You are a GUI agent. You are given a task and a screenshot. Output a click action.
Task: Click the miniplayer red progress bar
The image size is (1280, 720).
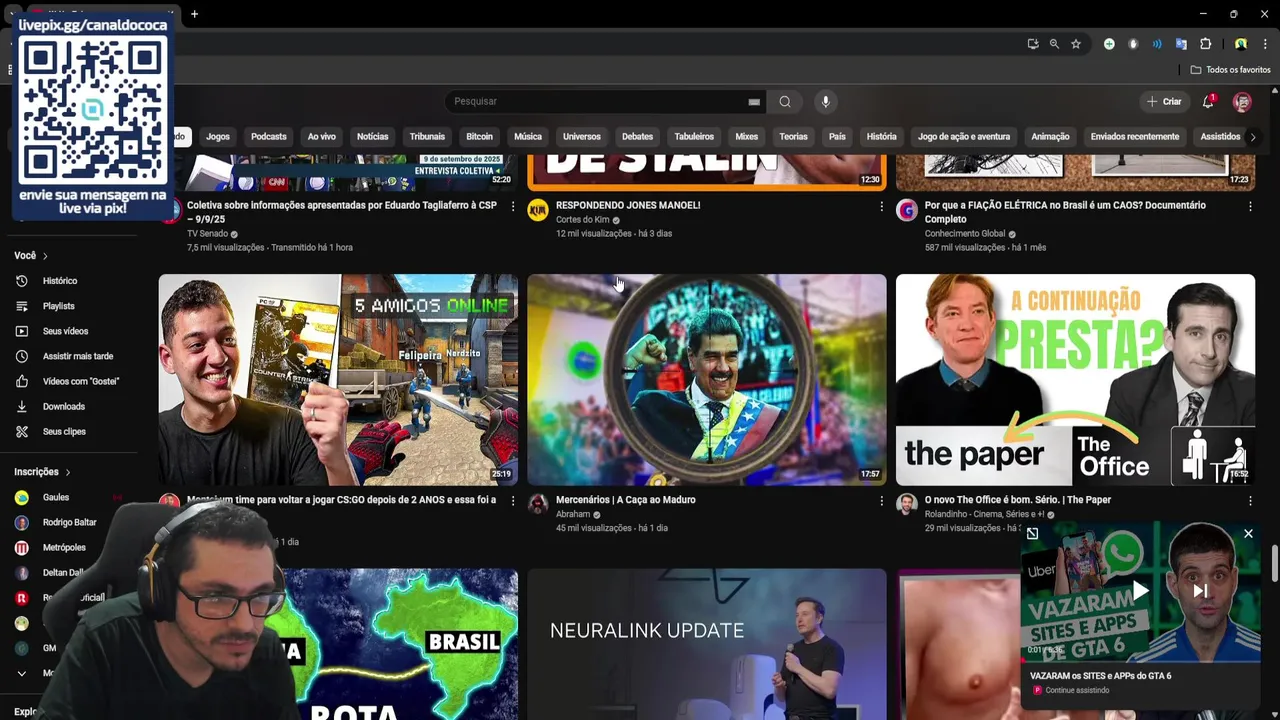pyautogui.click(x=1140, y=661)
